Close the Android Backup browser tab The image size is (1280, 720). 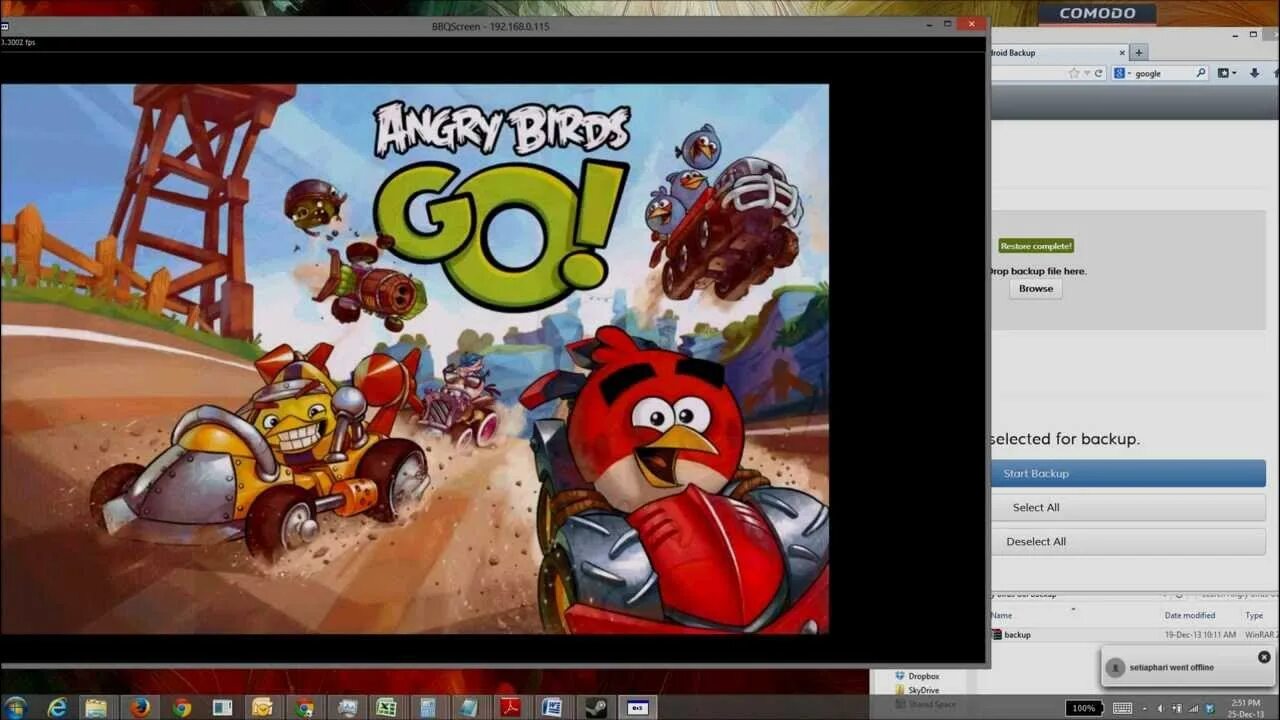[1122, 52]
